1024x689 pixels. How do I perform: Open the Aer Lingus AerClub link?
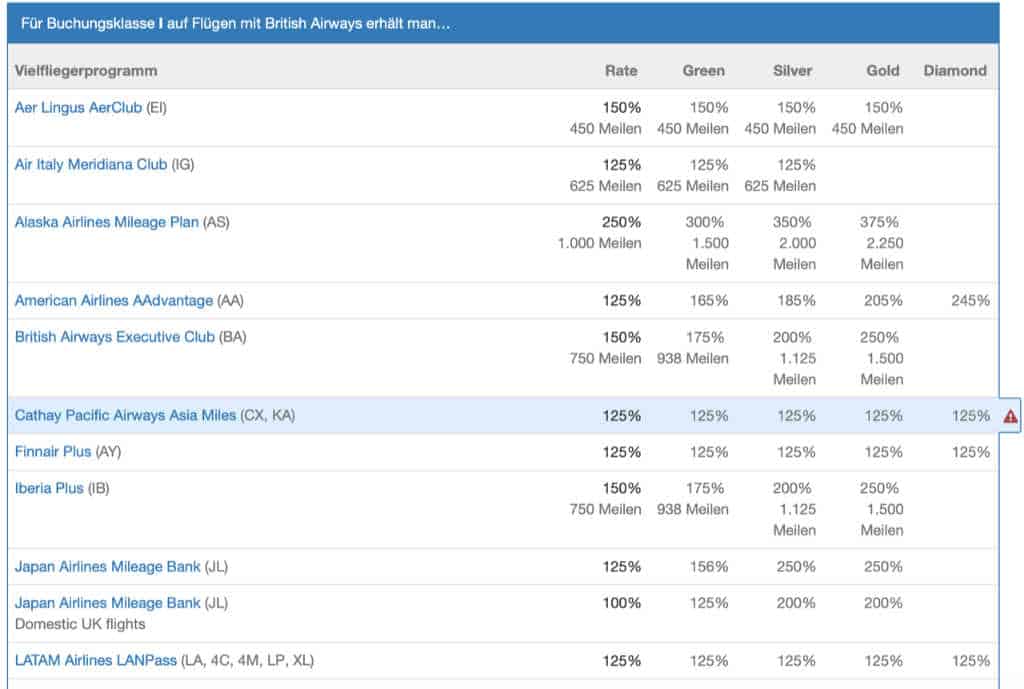point(78,108)
